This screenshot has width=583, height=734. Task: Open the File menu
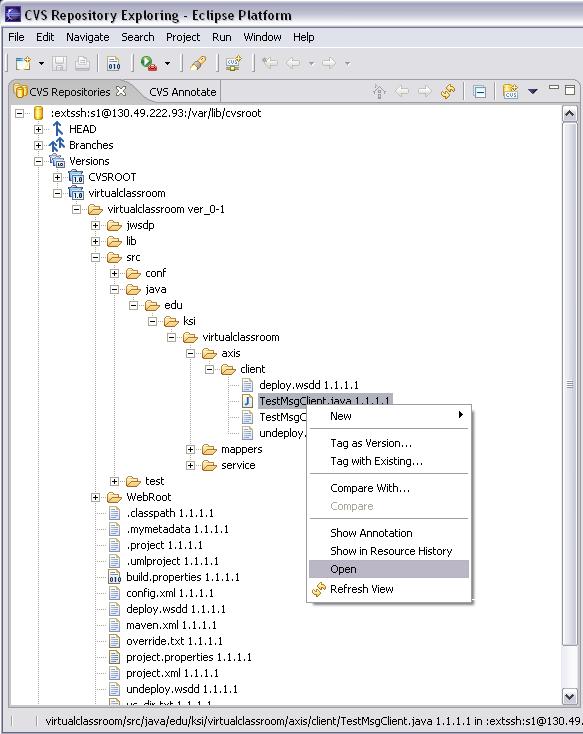[x=16, y=37]
